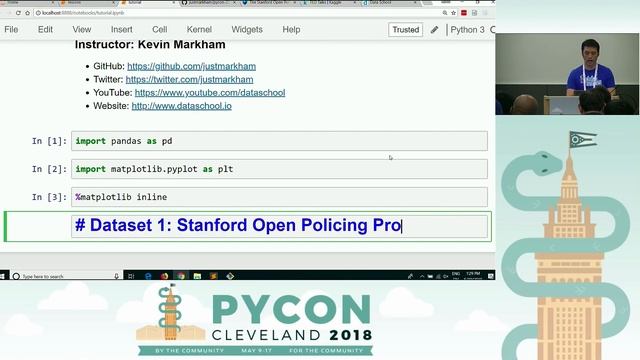Click the browser reload icon
The width and height of the screenshot is (640, 360).
18,13
